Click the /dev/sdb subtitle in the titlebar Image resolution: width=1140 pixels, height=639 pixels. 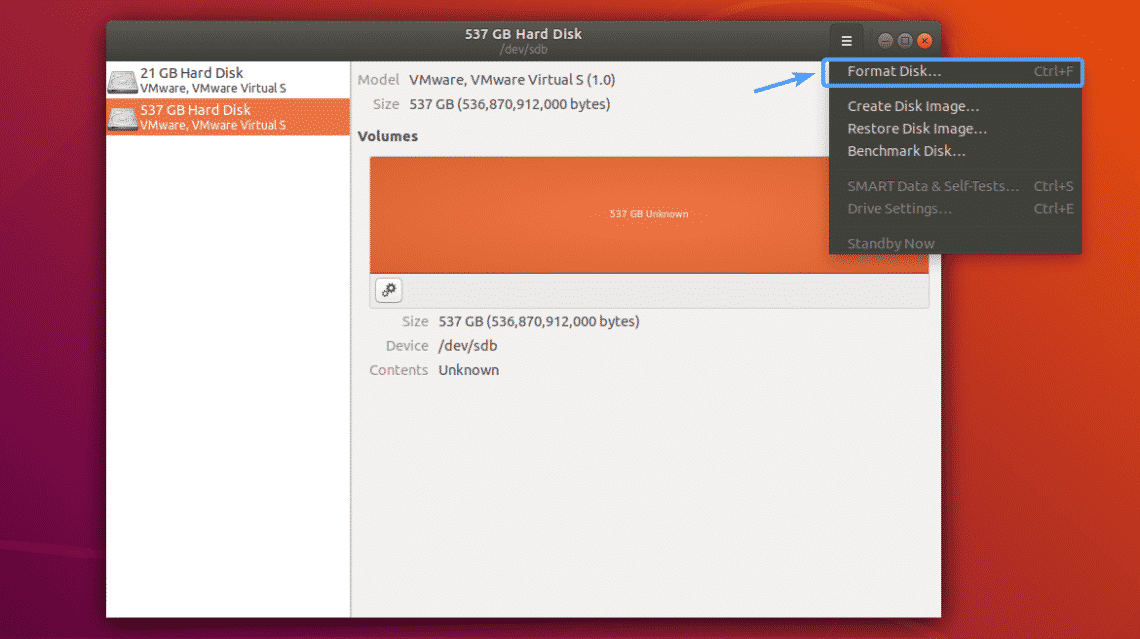coord(523,49)
